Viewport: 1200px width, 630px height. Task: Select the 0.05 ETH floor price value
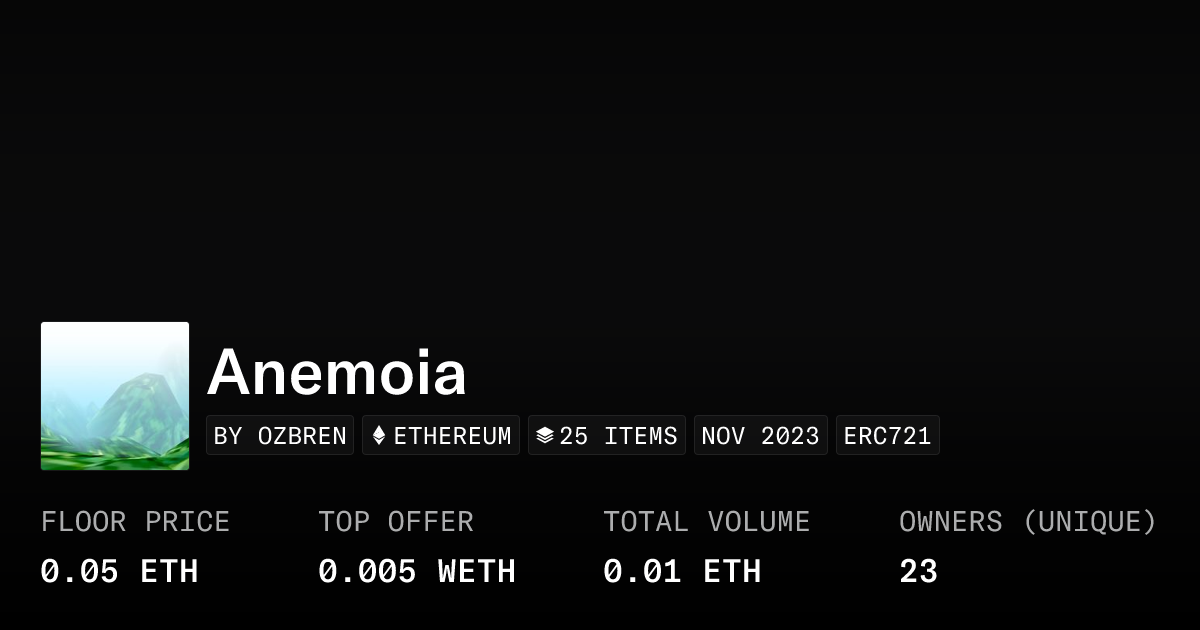tap(119, 572)
